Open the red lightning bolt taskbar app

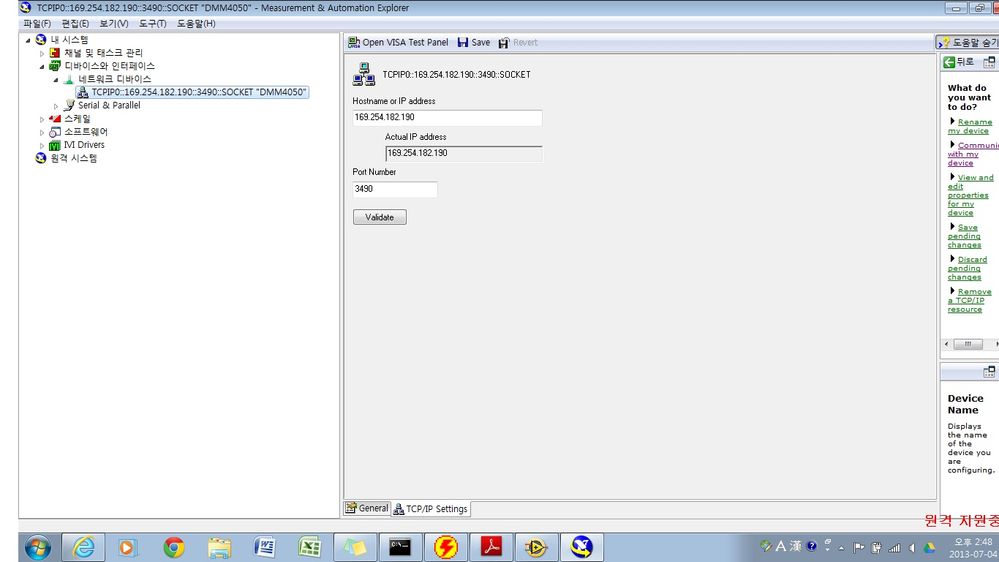tap(445, 547)
